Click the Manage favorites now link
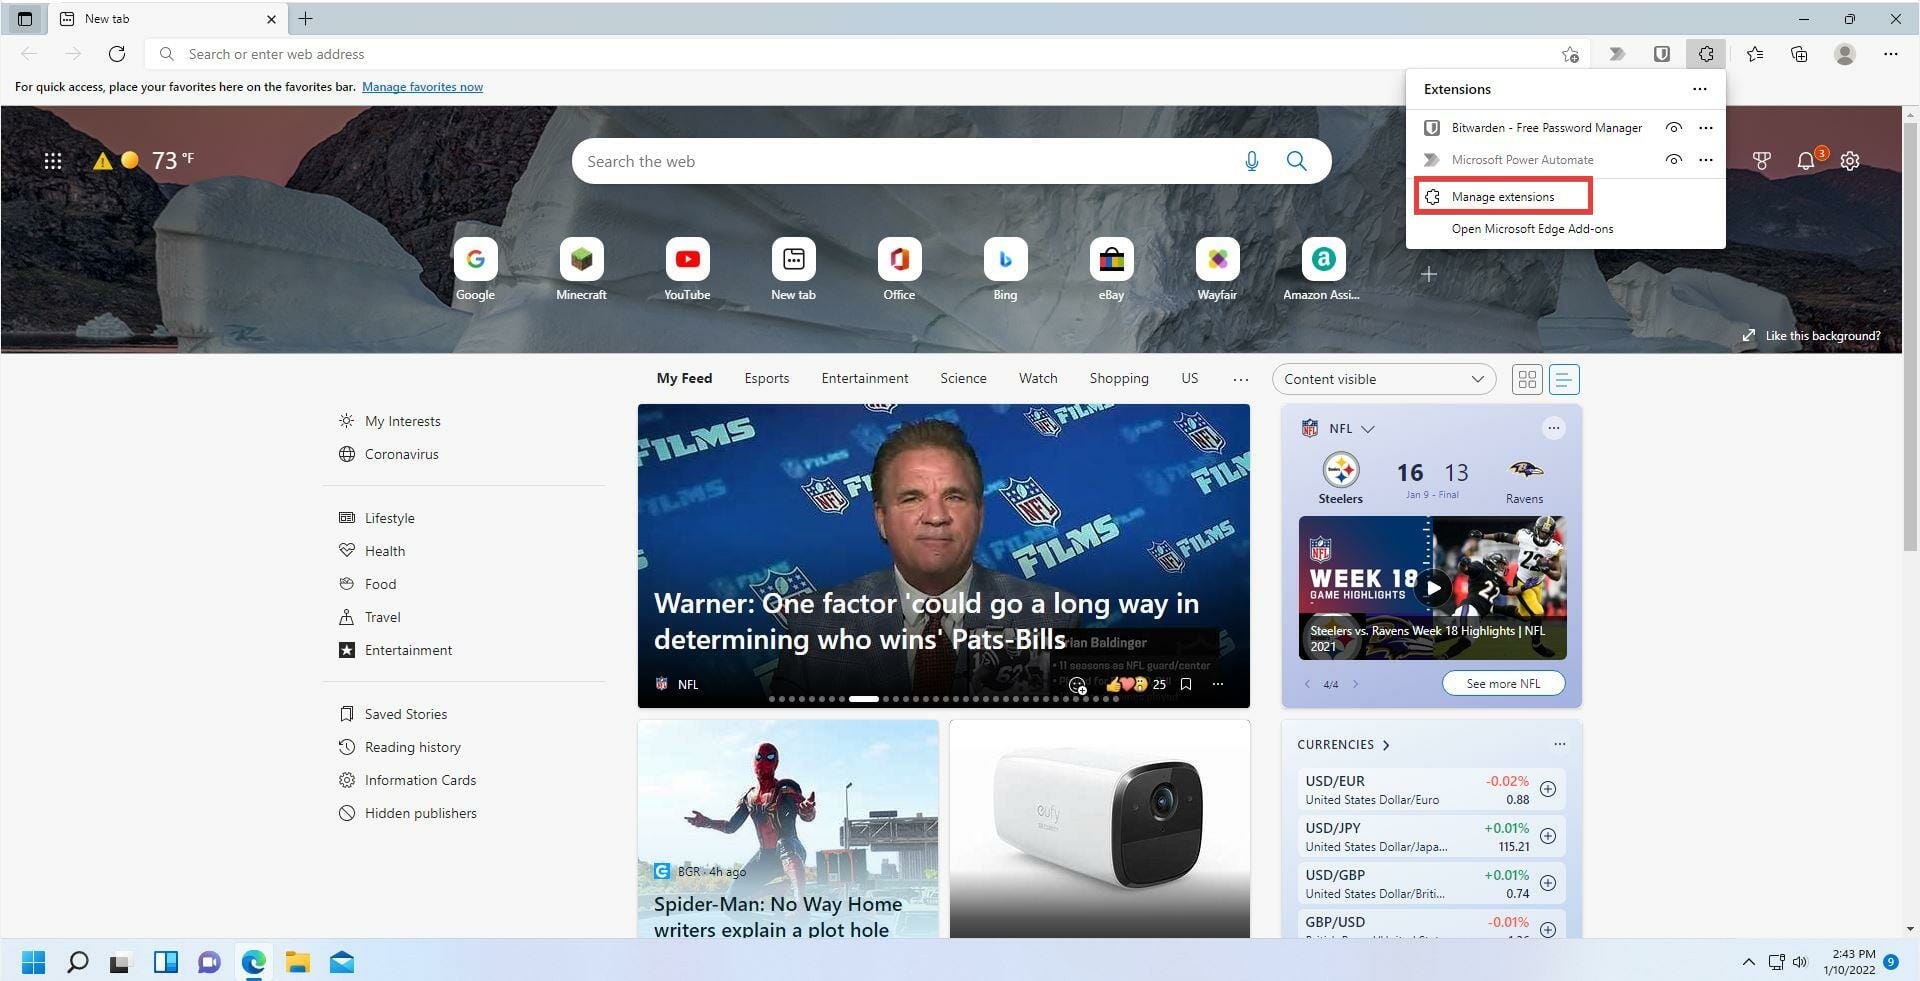Screen dimensions: 1920x981 click(x=422, y=87)
